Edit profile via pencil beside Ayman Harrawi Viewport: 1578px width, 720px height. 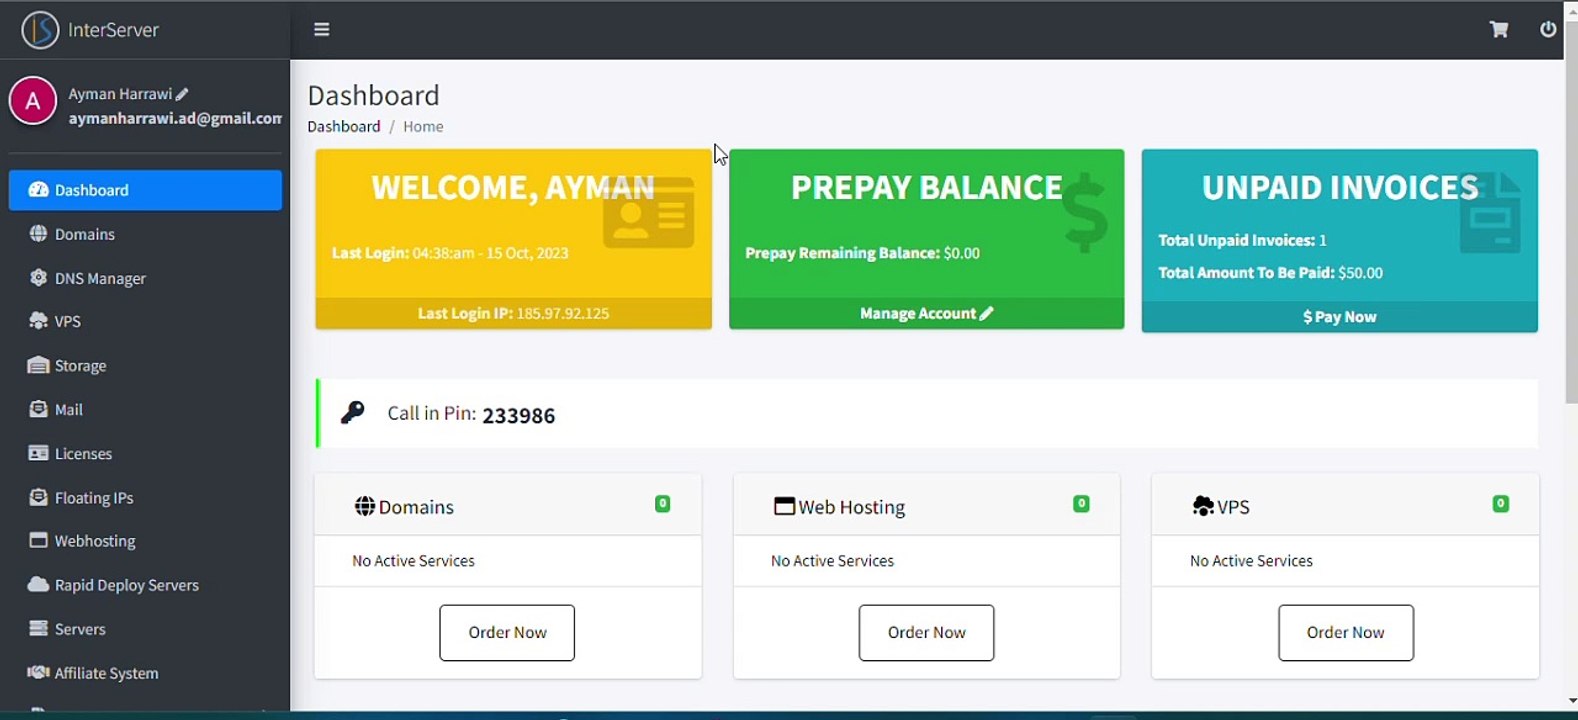182,94
